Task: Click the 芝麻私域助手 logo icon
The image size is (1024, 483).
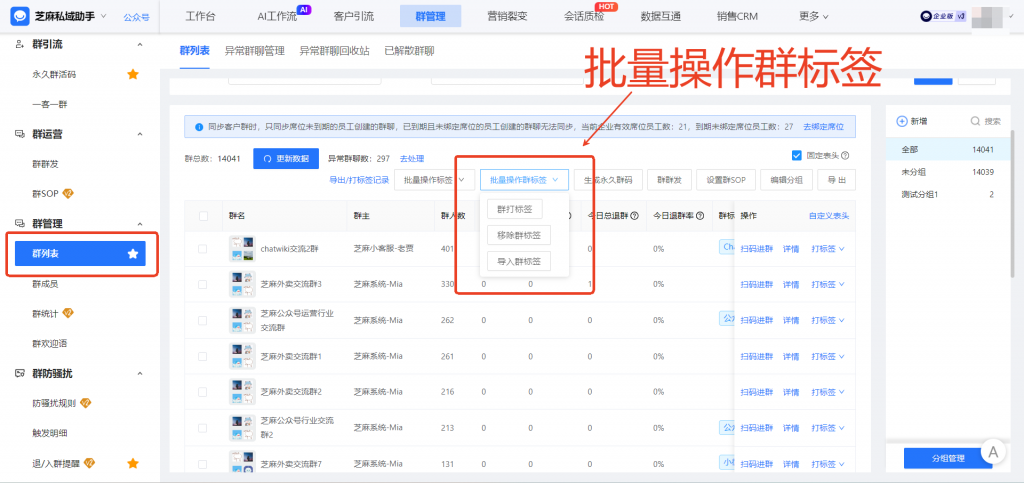Action: 20,16
